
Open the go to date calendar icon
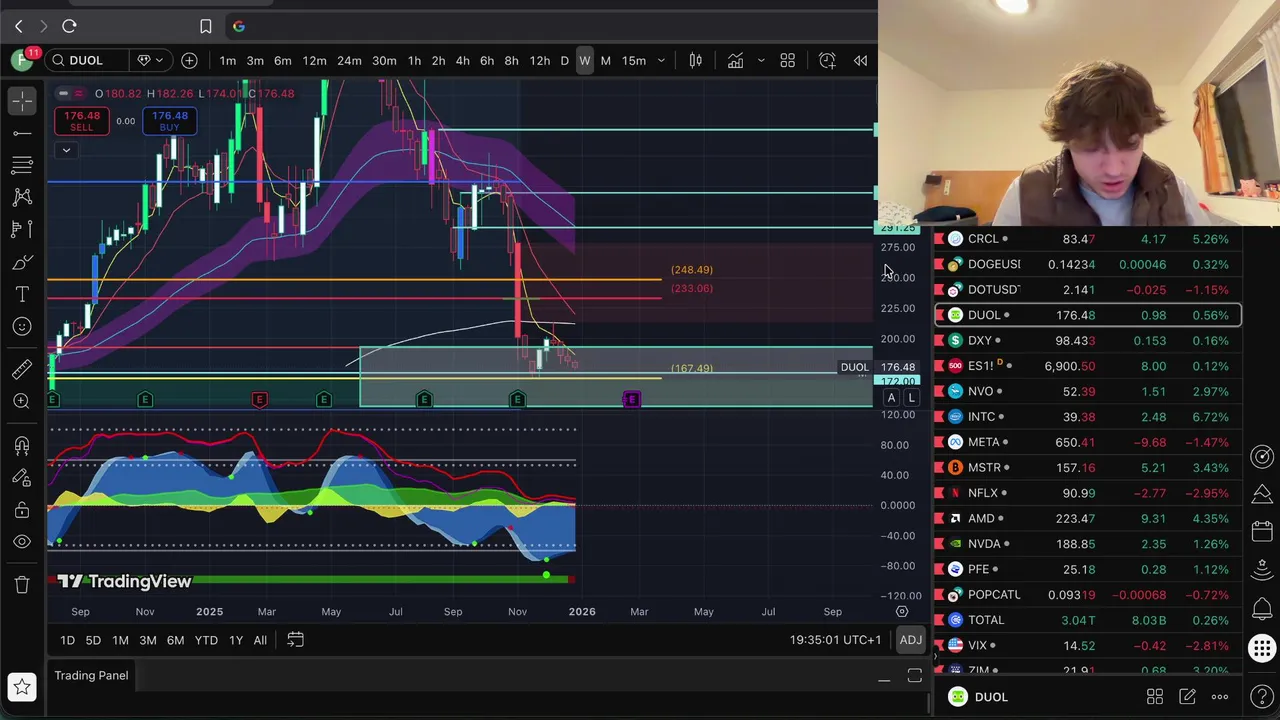295,640
